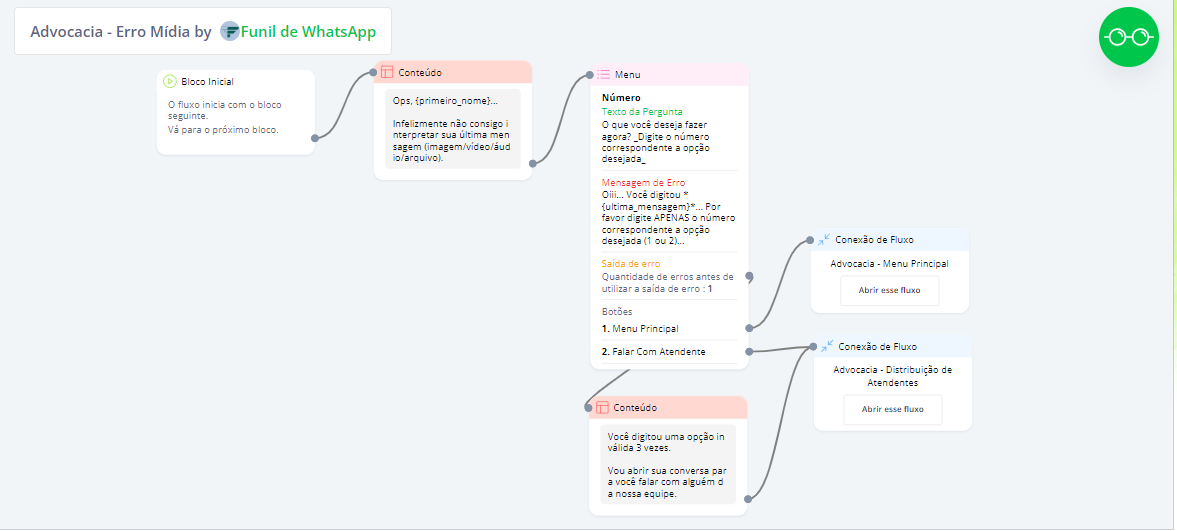The image size is (1177, 531).
Task: Select the Mensagem de Erro section
Action: (x=669, y=213)
